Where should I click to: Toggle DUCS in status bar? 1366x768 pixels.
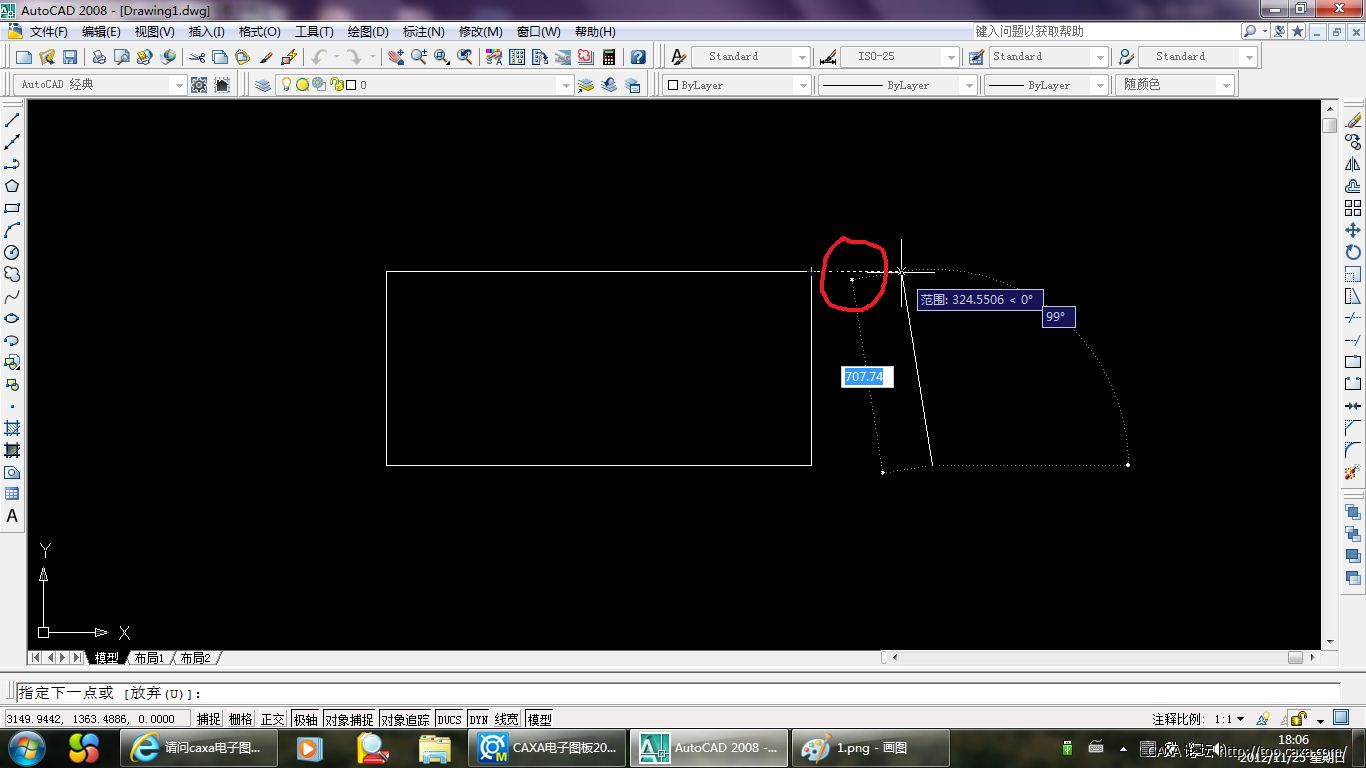point(450,719)
